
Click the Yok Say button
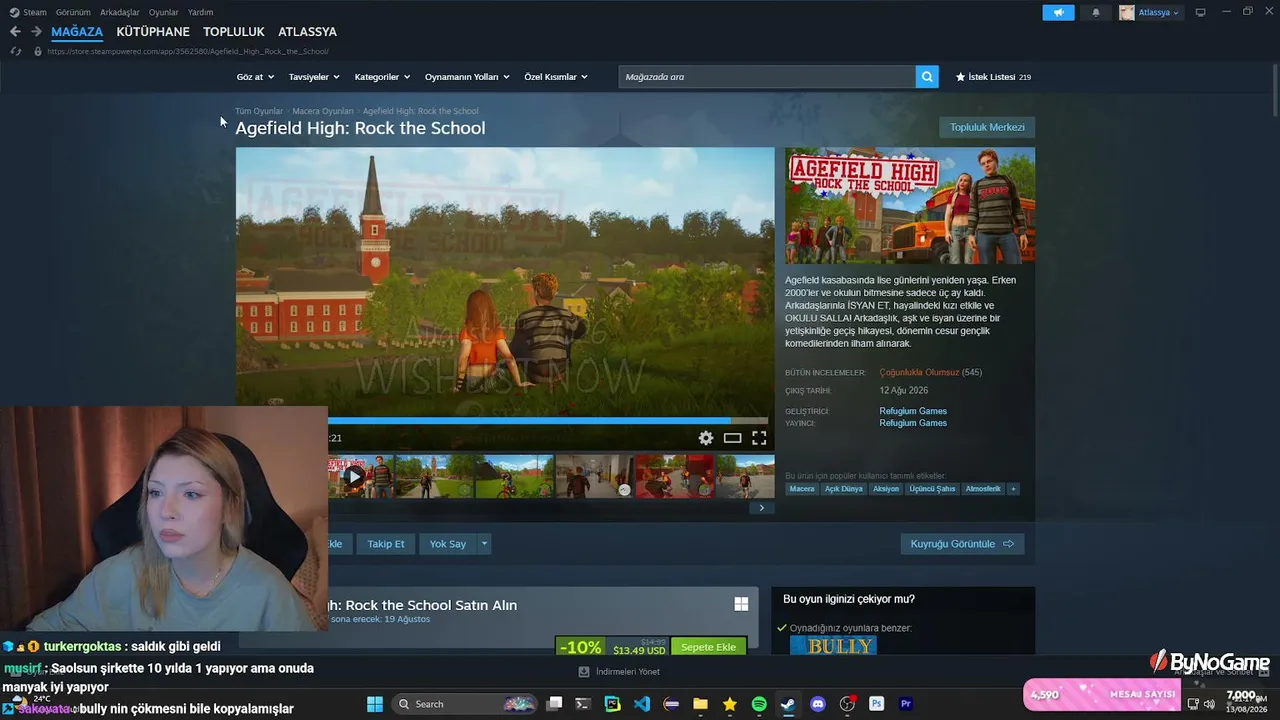click(448, 544)
